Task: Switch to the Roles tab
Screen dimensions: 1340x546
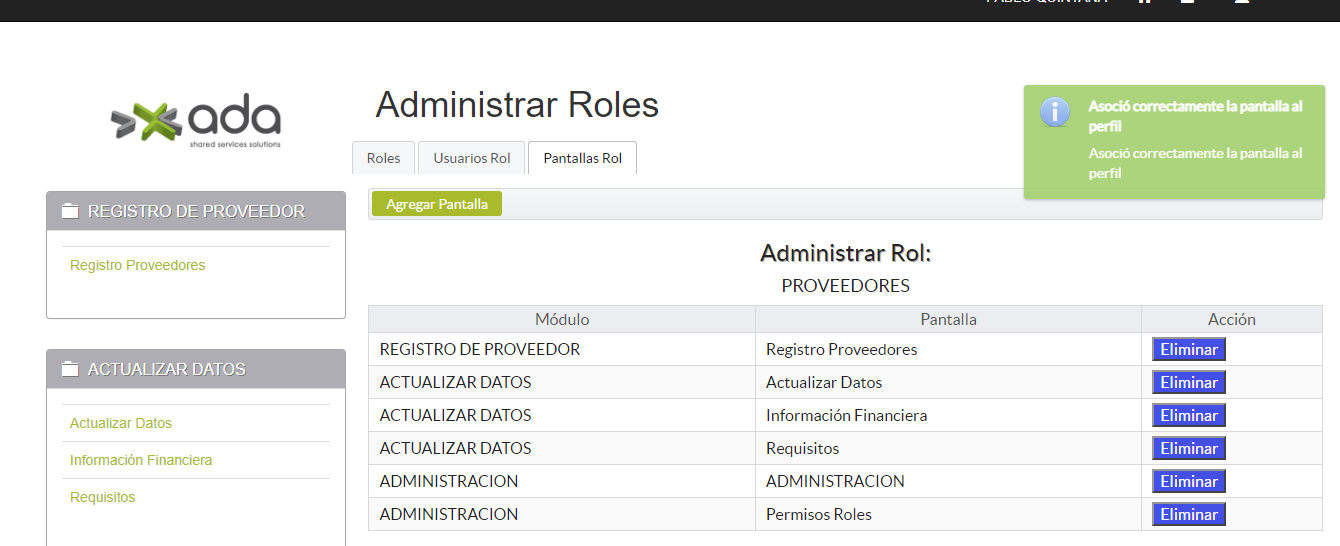Action: coord(383,158)
